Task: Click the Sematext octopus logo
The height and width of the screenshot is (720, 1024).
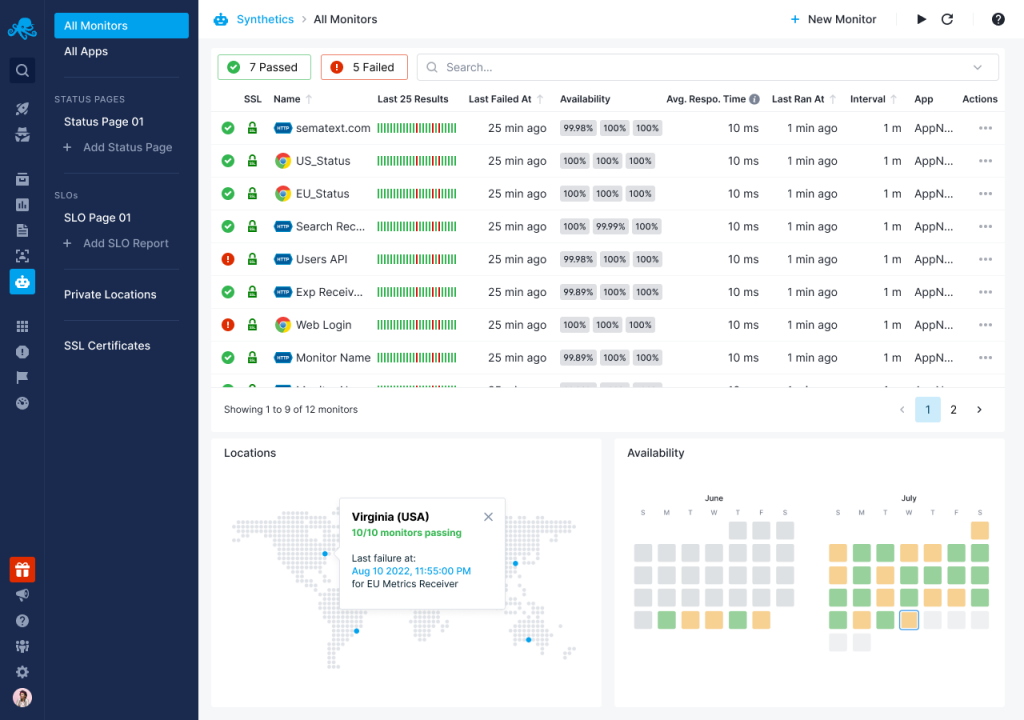Action: [x=22, y=28]
